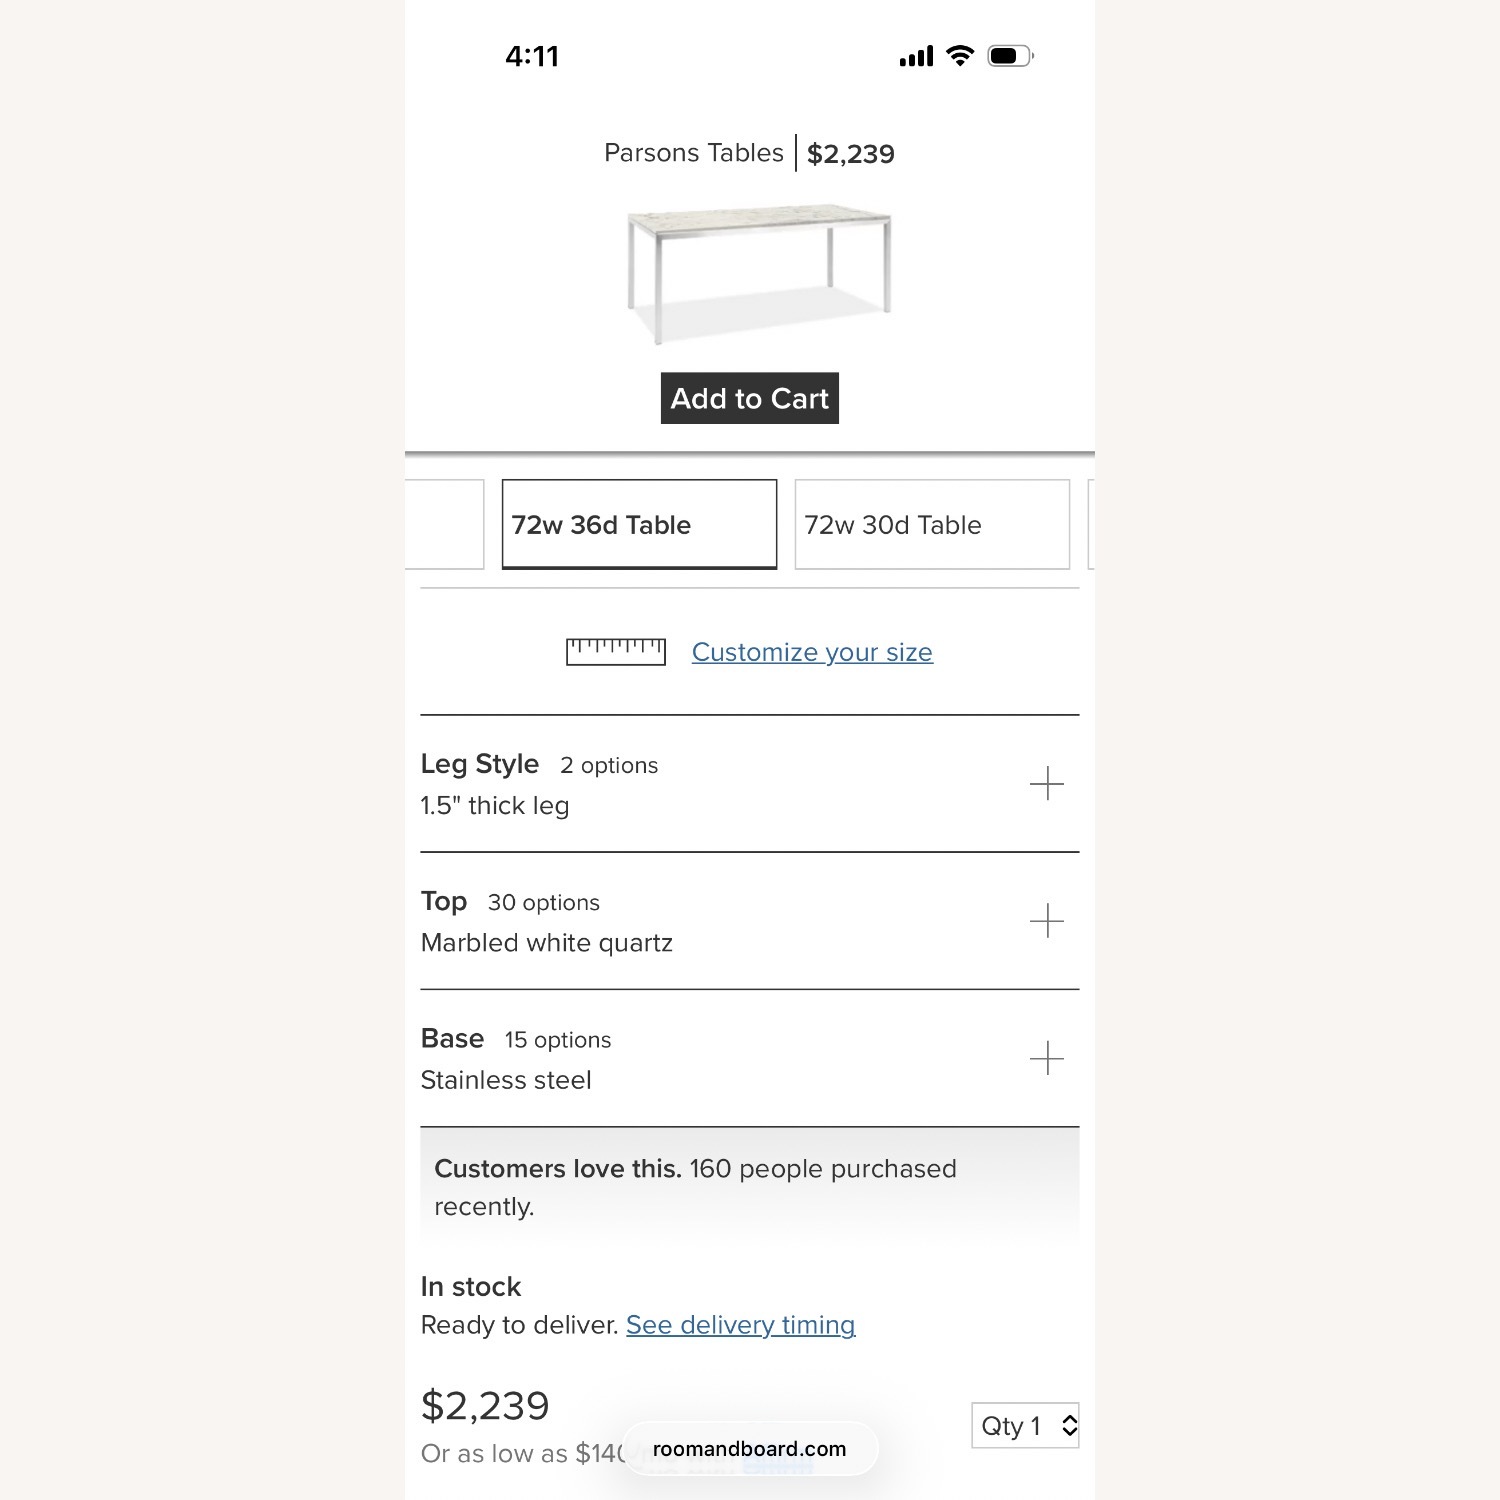Tap the Marbled white quartz top selection
The height and width of the screenshot is (1500, 1500).
[x=546, y=943]
